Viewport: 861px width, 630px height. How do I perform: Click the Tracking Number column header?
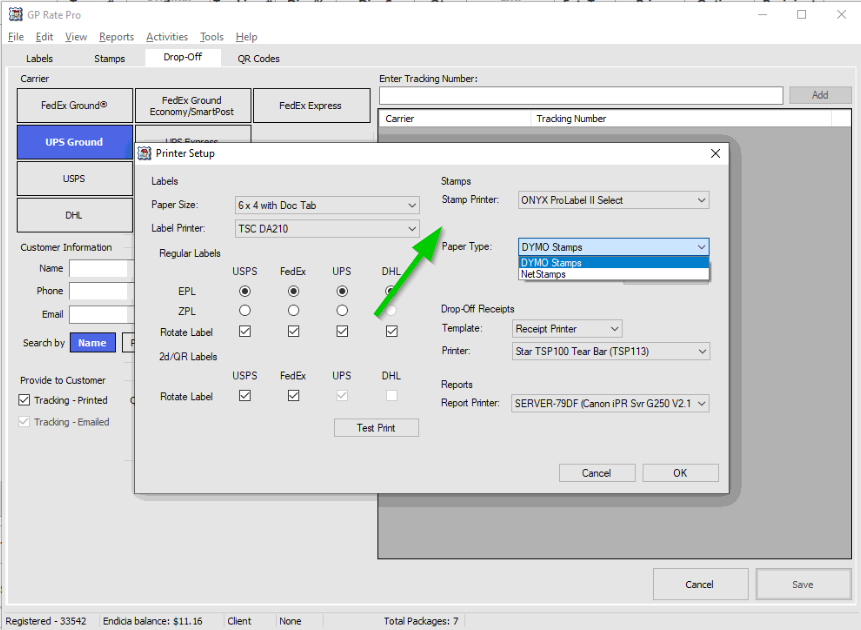click(681, 119)
